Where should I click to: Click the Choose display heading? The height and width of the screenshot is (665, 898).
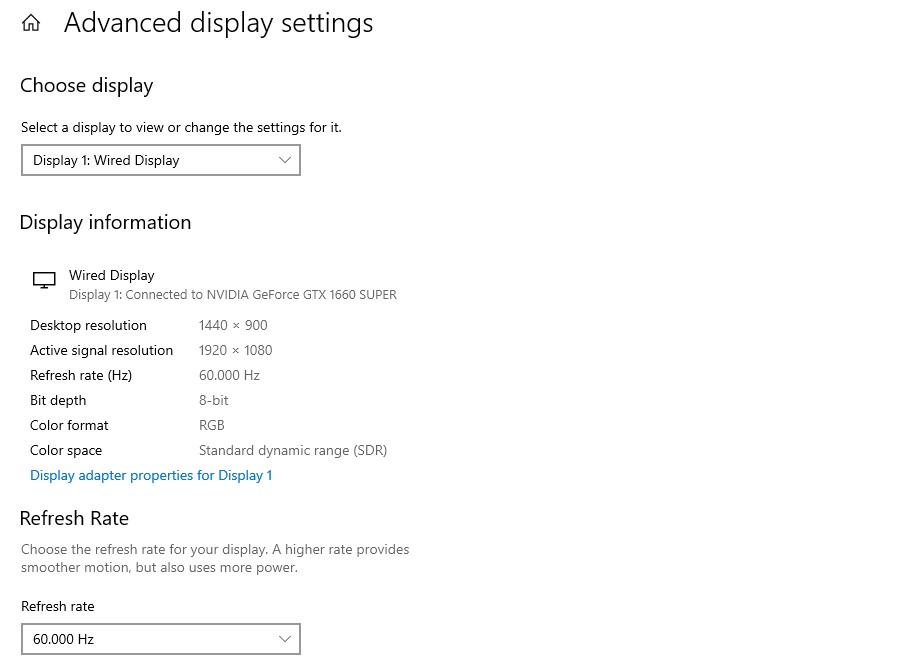[x=86, y=86]
